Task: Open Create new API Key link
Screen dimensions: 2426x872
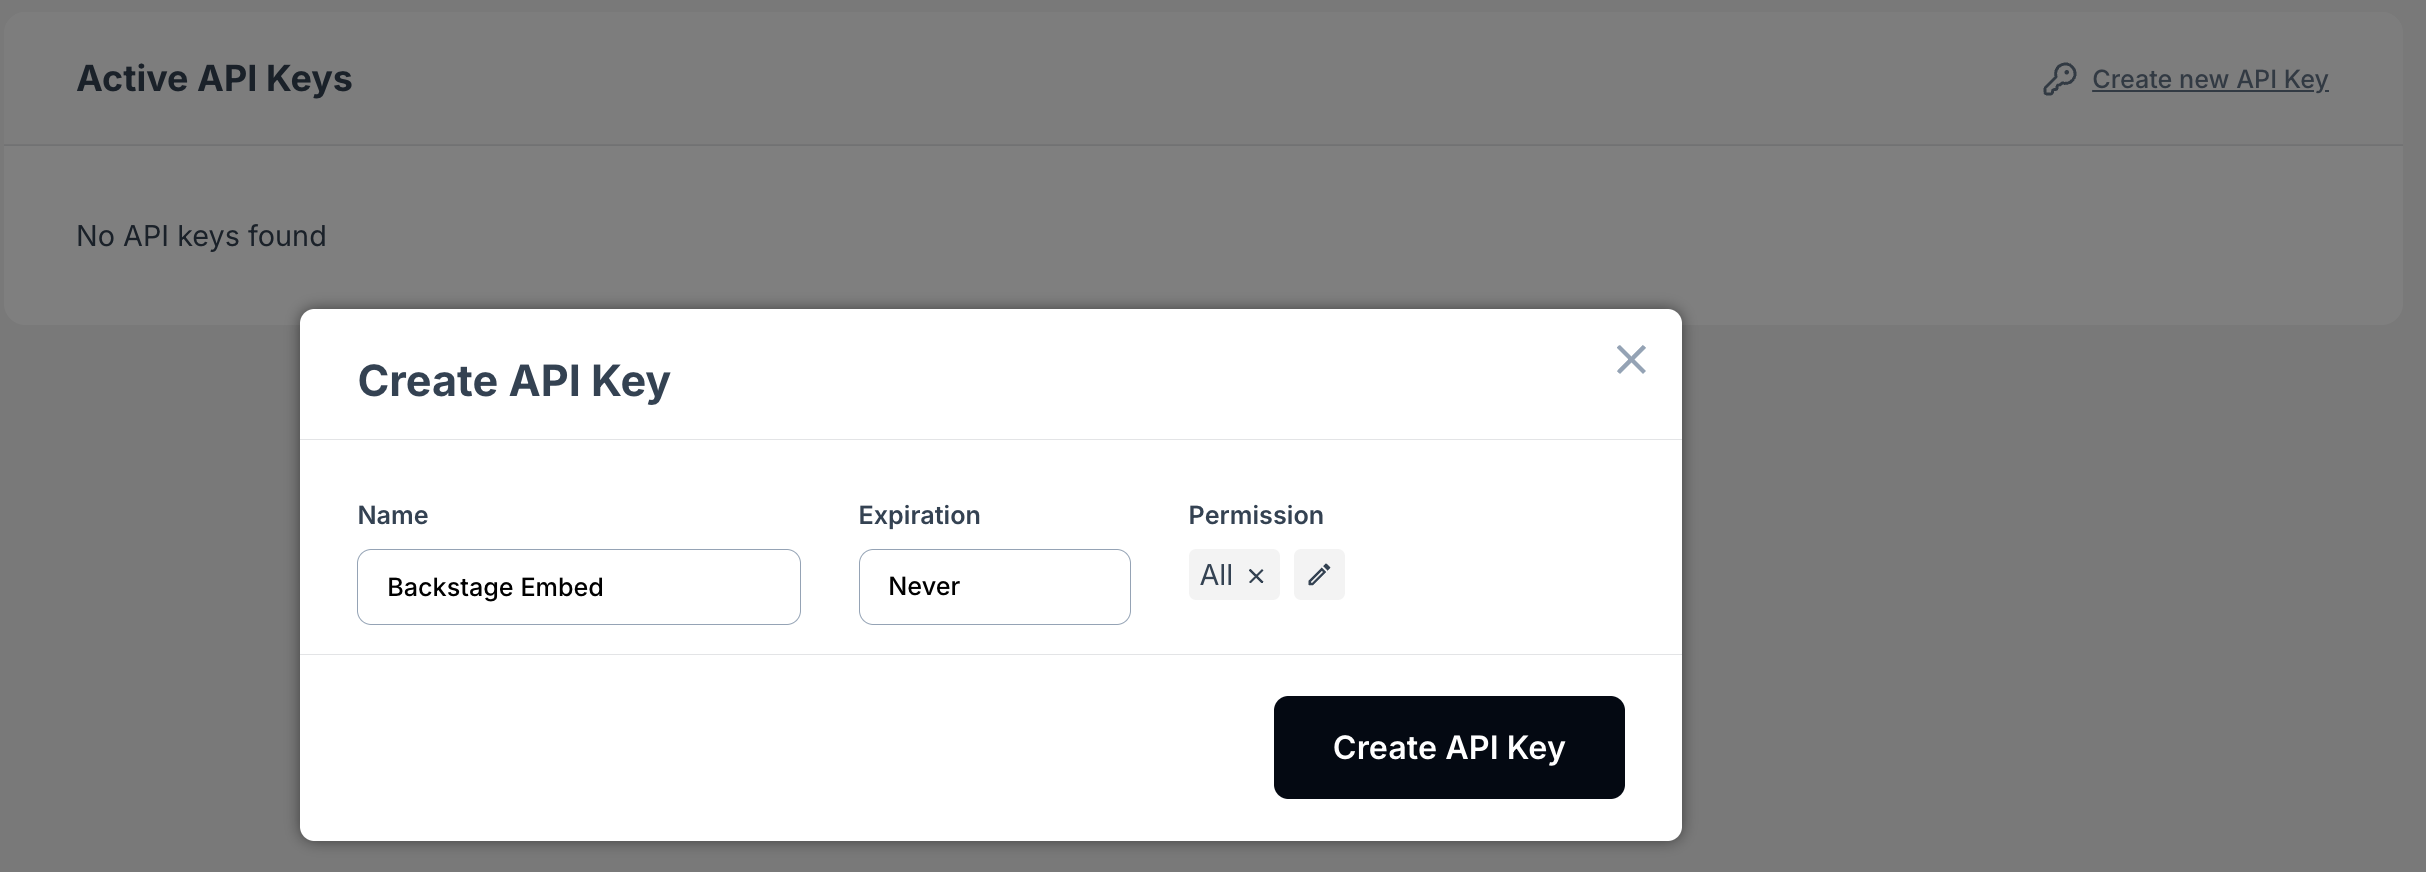Action: click(x=2210, y=78)
